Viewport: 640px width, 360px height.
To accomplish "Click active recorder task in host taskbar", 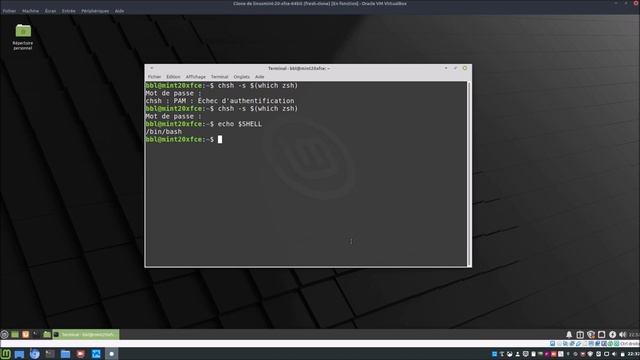I will 111,354.
